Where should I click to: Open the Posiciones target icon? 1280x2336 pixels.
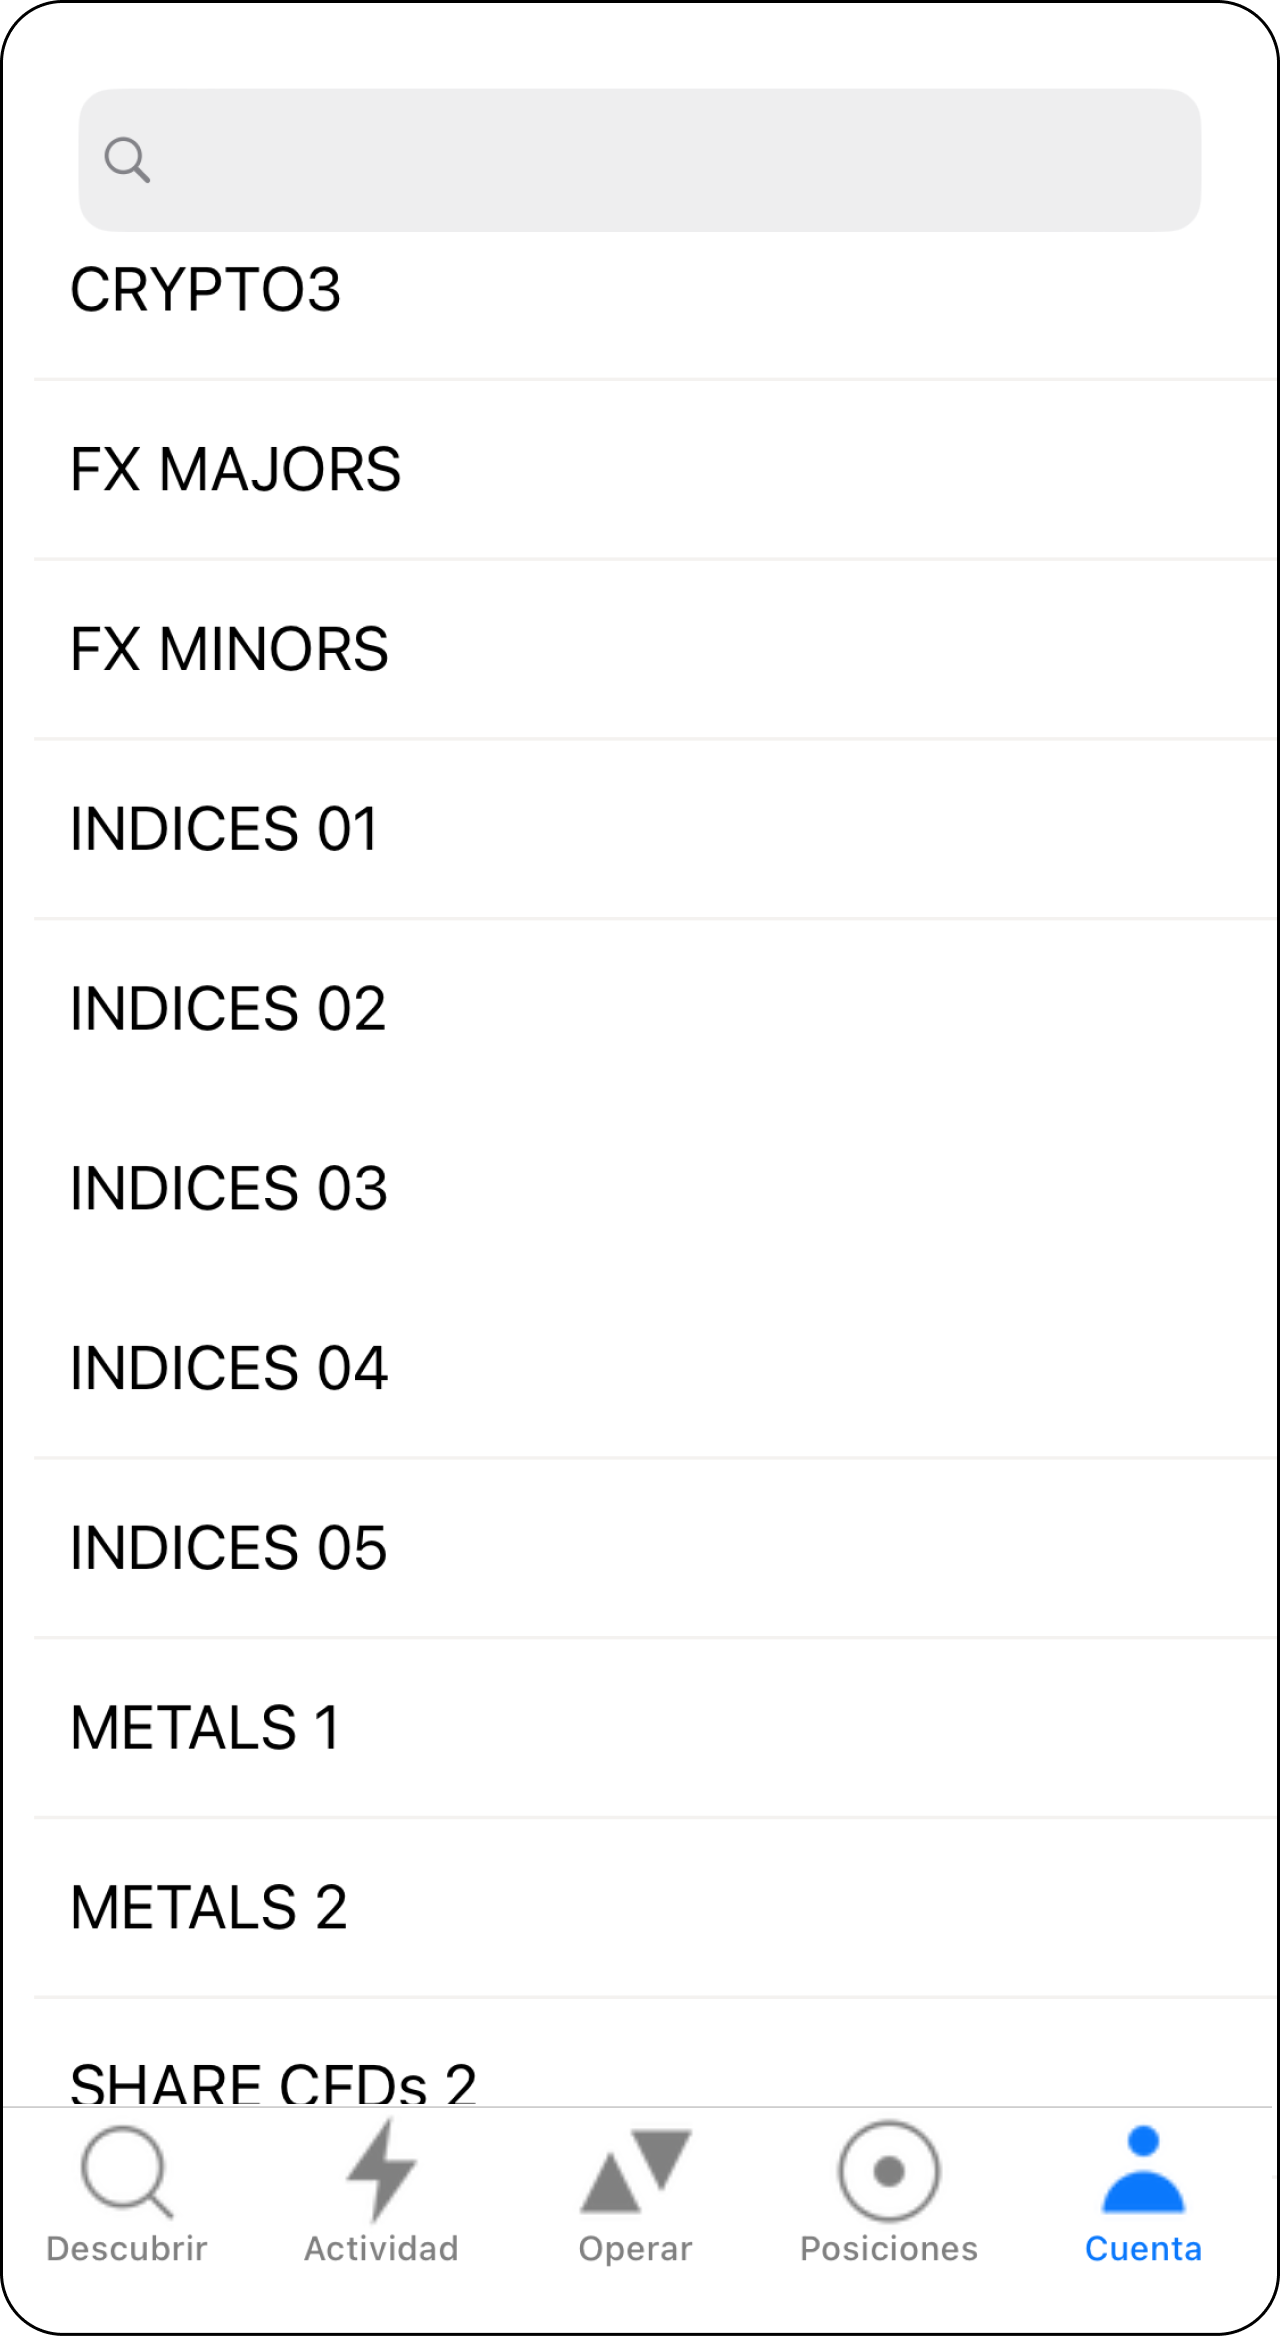(x=889, y=2172)
